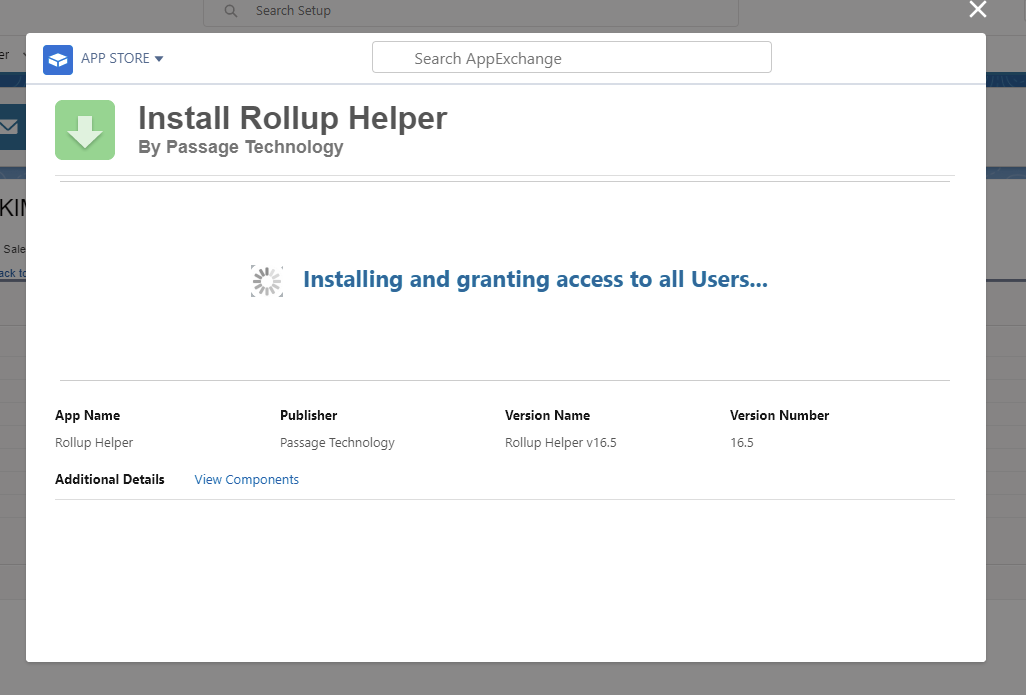This screenshot has width=1026, height=695.
Task: Click the Search Setup field in background
Action: [x=470, y=12]
